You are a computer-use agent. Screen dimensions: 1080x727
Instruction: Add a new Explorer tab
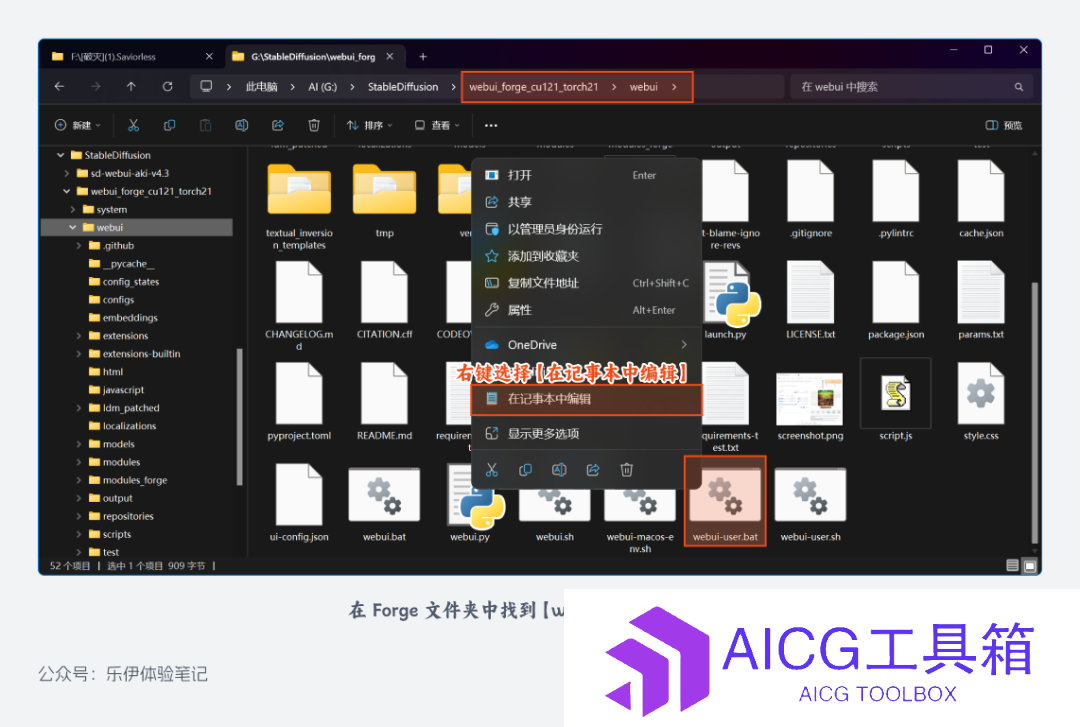(423, 57)
